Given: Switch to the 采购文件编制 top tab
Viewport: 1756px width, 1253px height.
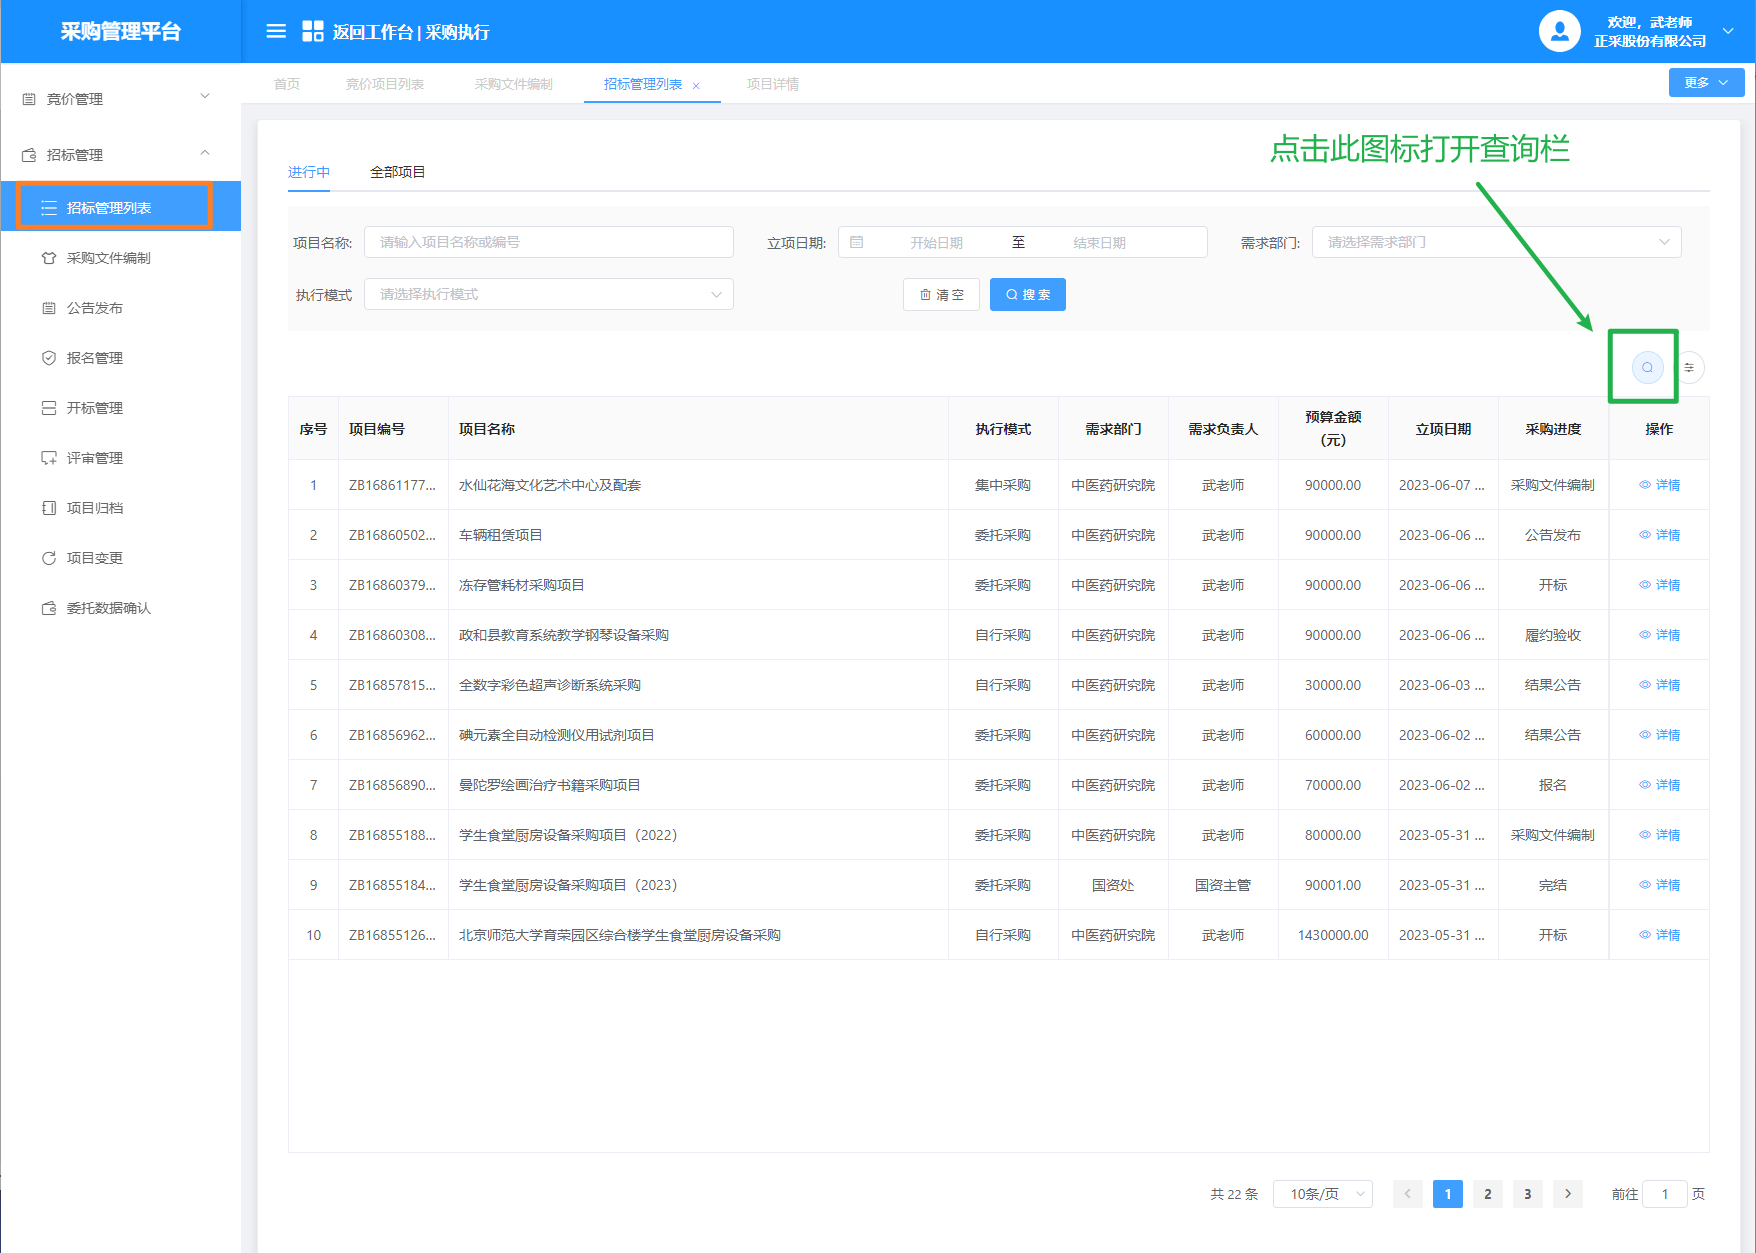Looking at the screenshot, I should click(x=513, y=84).
